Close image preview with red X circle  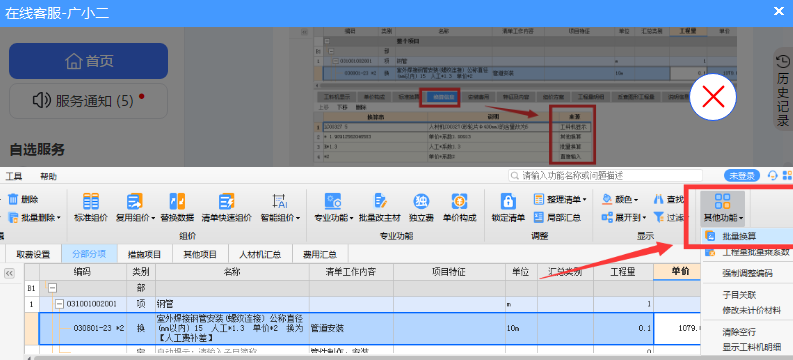coord(713,98)
